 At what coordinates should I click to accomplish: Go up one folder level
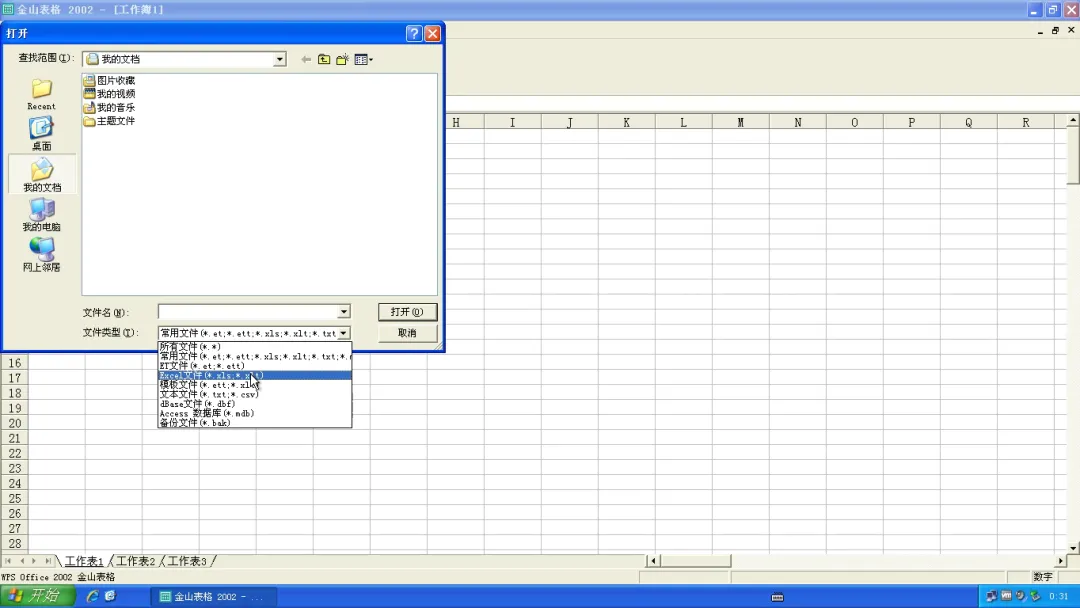point(324,60)
